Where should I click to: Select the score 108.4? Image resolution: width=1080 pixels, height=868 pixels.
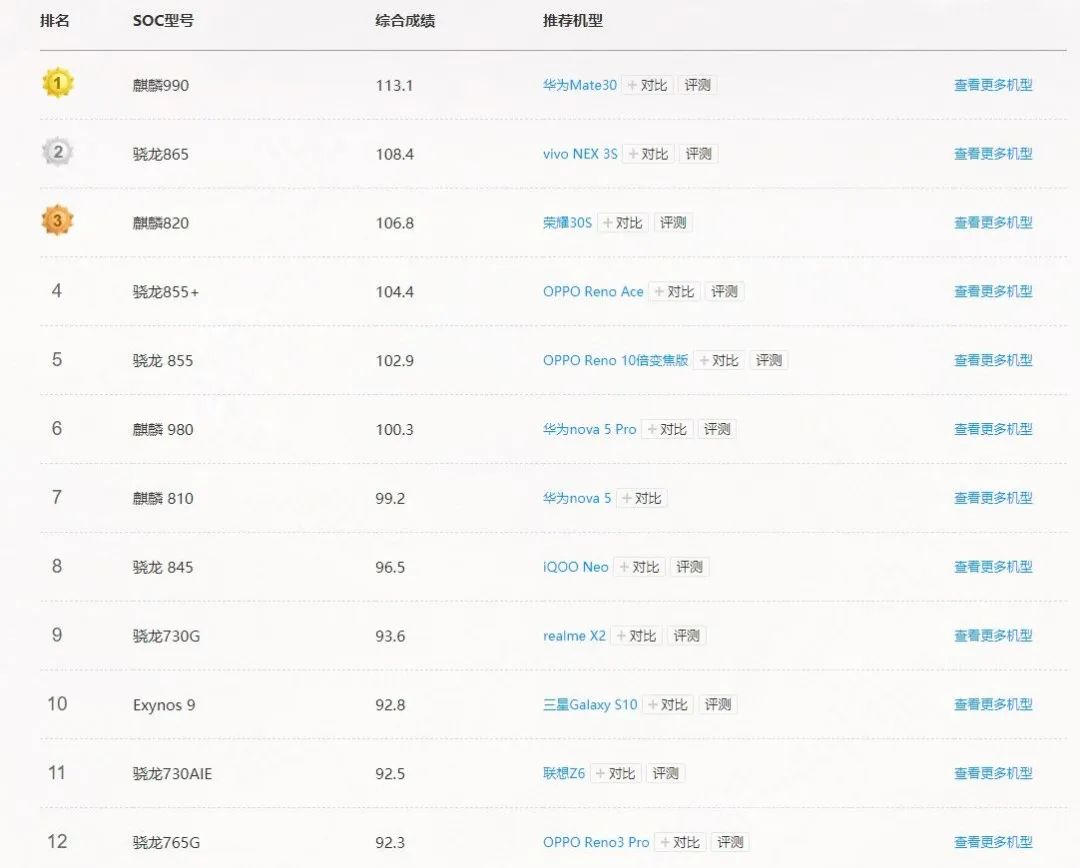(x=395, y=154)
